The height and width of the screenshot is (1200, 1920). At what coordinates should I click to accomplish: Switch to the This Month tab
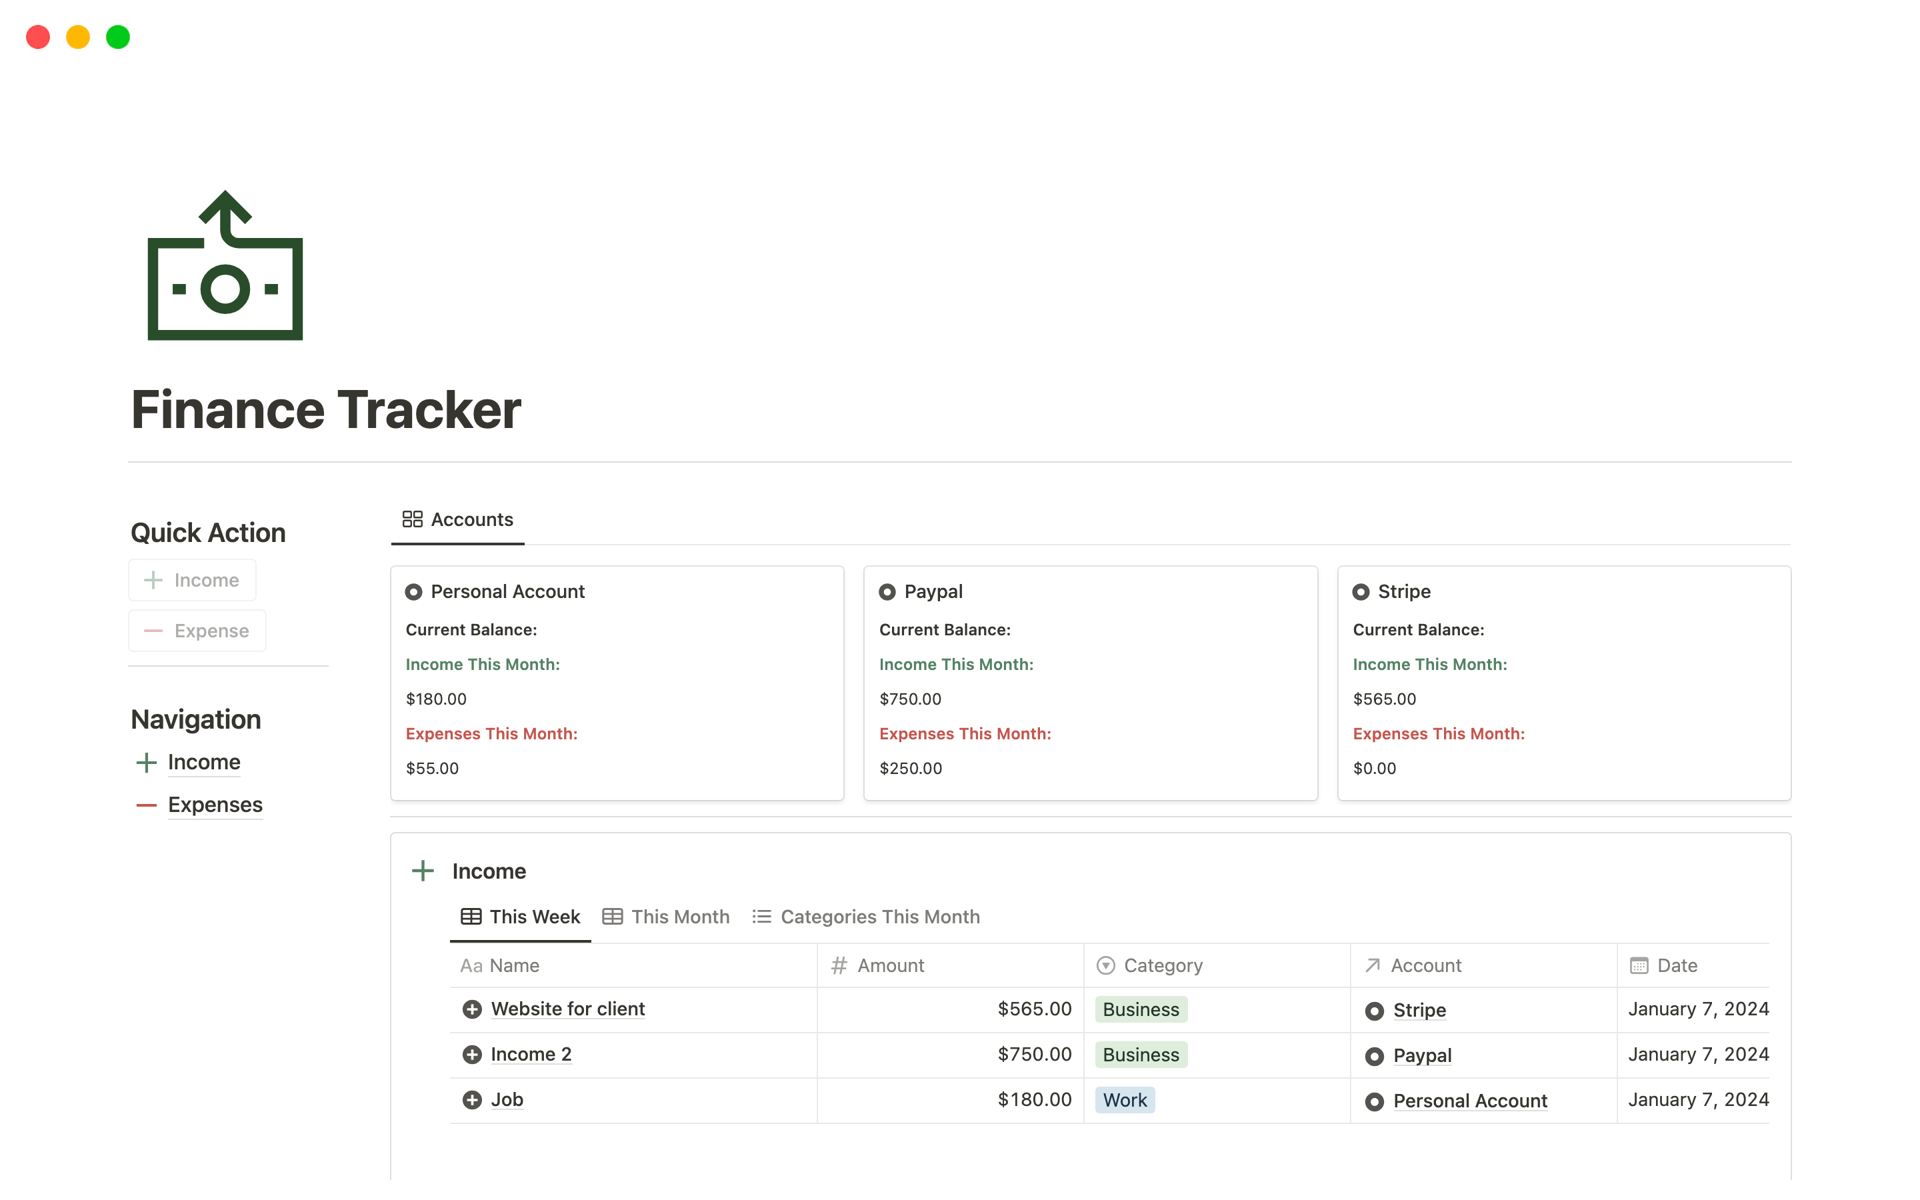pos(666,917)
